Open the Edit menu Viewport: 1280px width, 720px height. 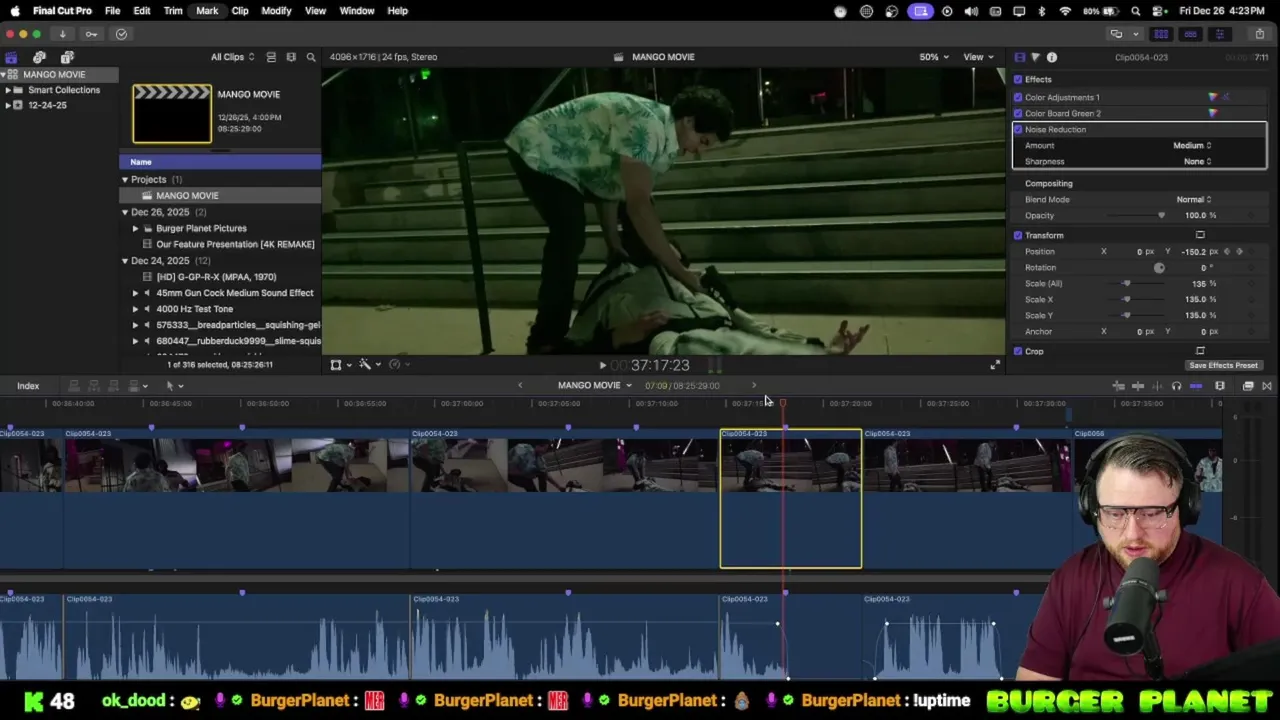142,11
